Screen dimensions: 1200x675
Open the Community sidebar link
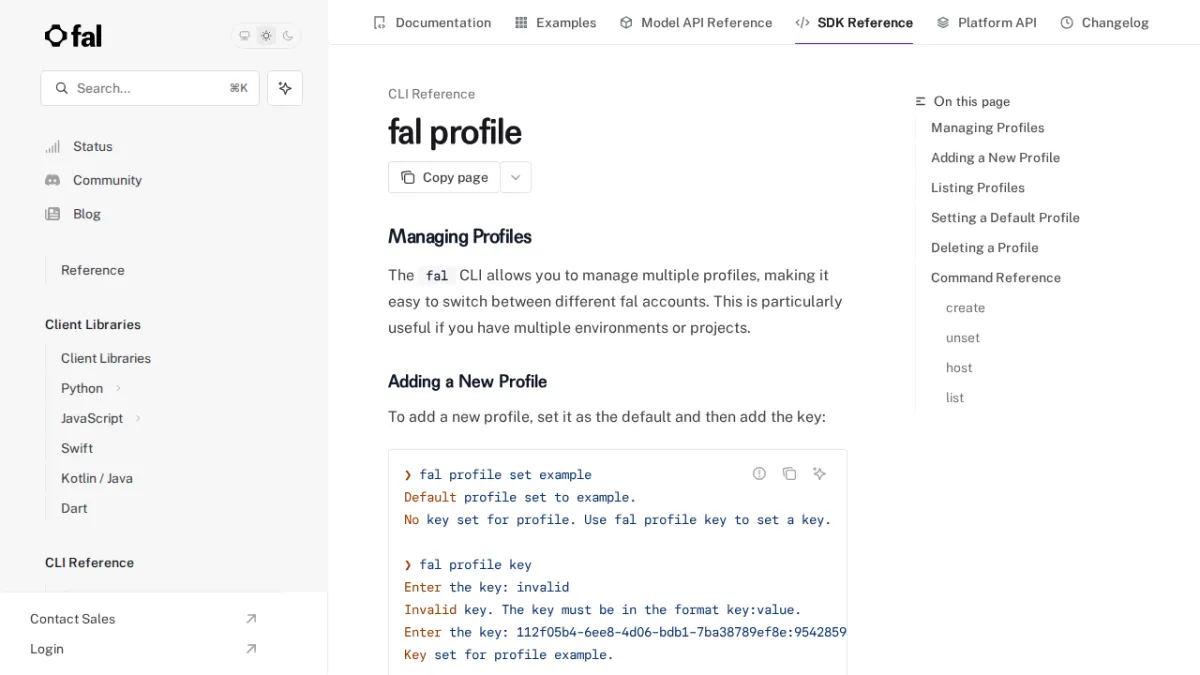point(107,180)
